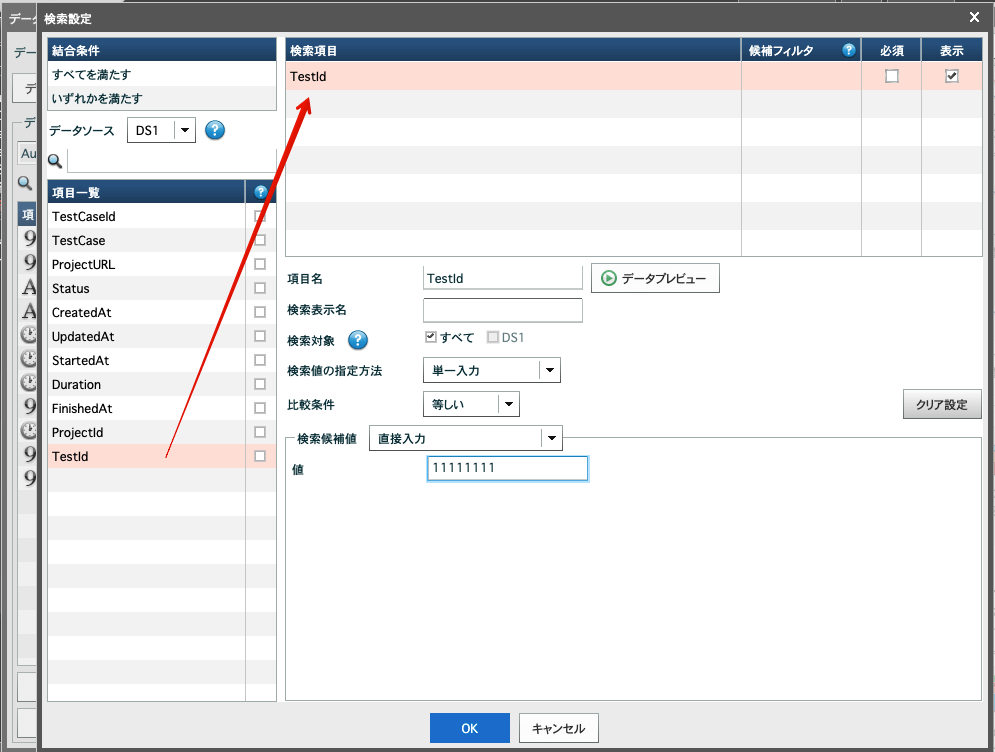
Task: Tick the checkbox for Status
Action: pyautogui.click(x=260, y=288)
